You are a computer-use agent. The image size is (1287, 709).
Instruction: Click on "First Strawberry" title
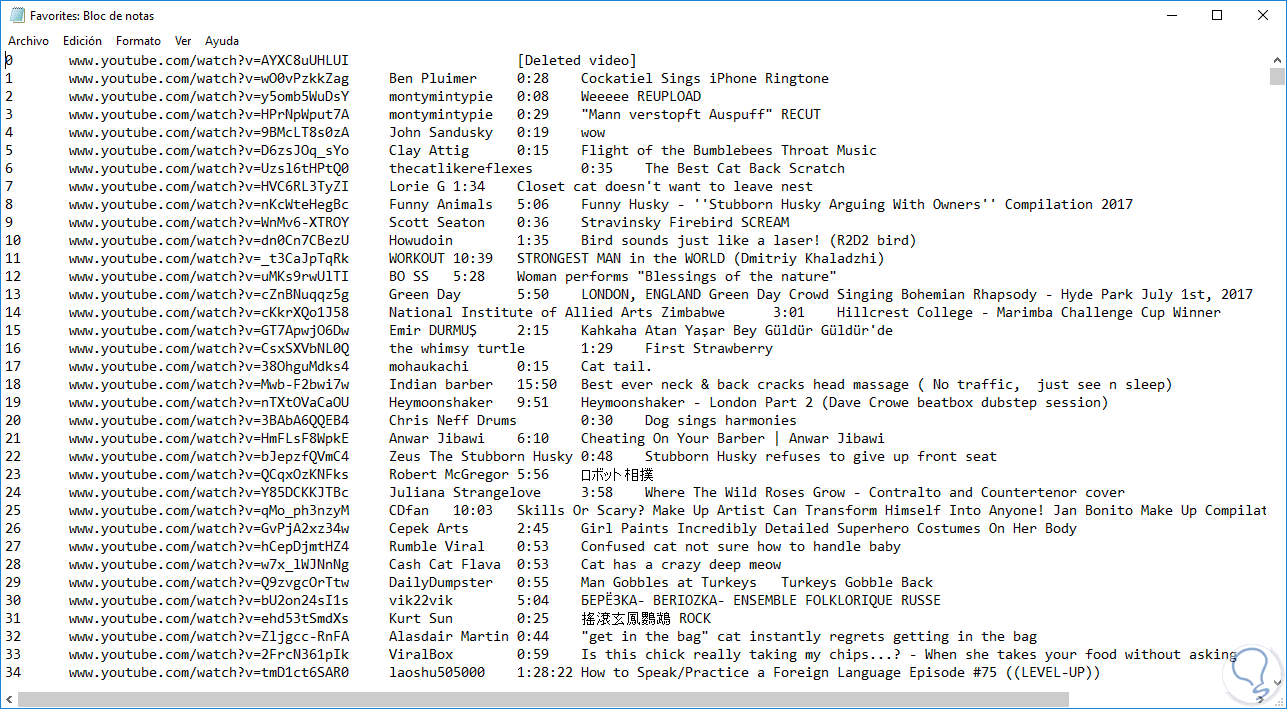(x=709, y=348)
